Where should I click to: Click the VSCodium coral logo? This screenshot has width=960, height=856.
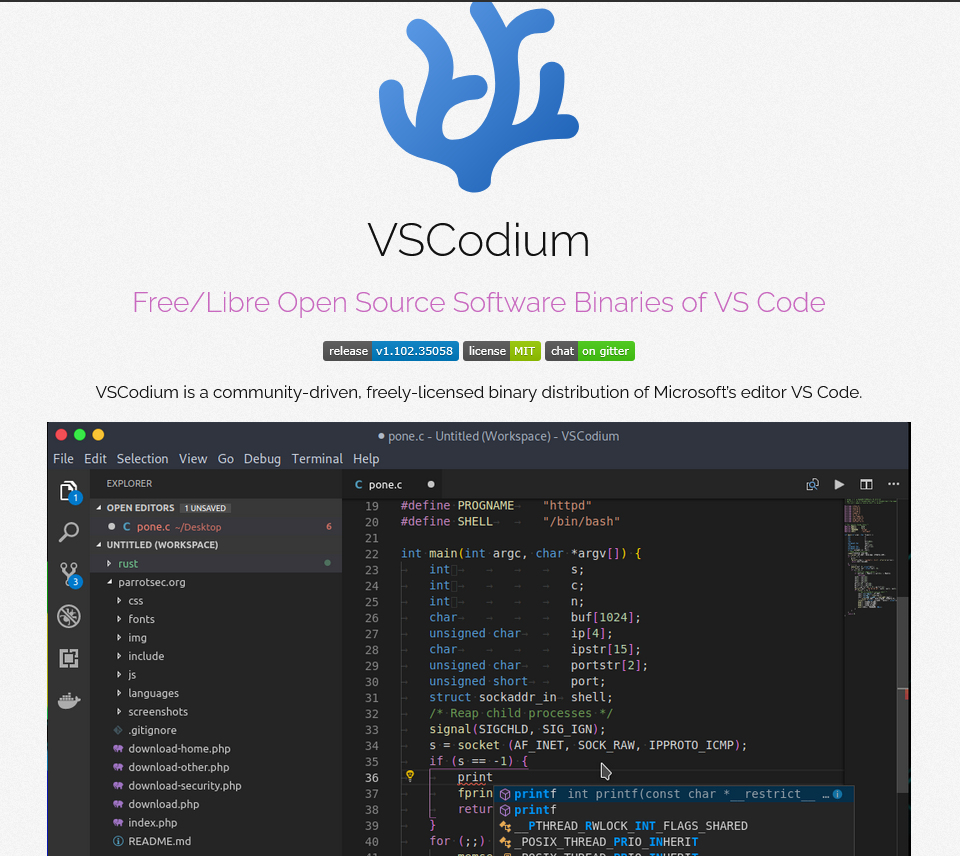pyautogui.click(x=479, y=97)
